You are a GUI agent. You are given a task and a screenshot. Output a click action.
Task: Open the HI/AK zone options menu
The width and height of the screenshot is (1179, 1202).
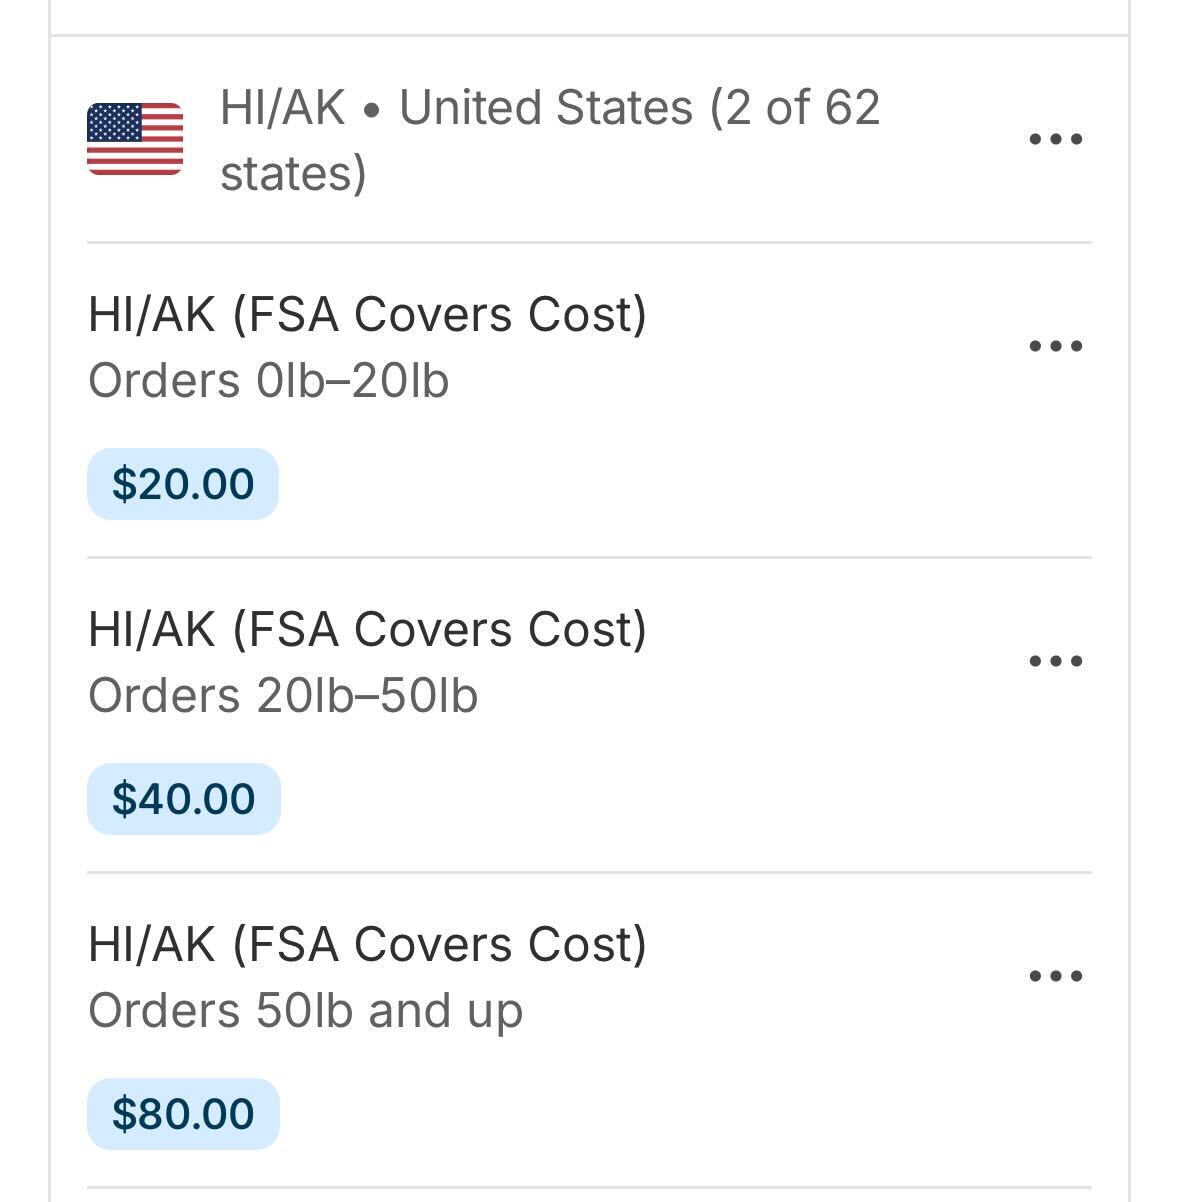tap(1056, 139)
